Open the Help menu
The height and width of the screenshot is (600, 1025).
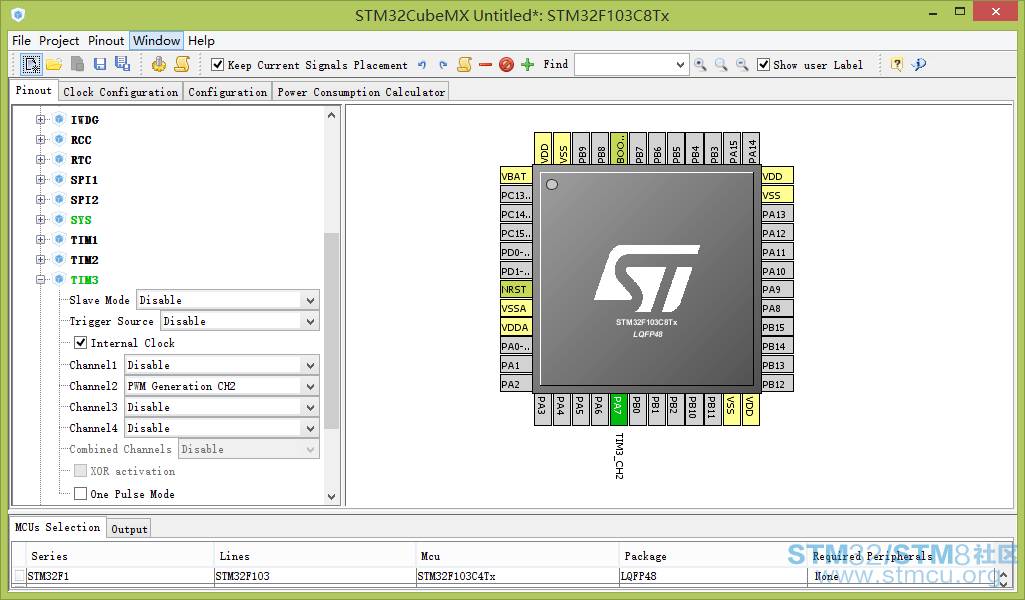tap(201, 41)
